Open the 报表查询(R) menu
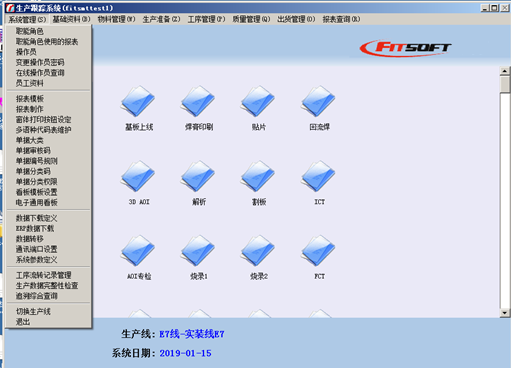Image resolution: width=511 pixels, height=368 pixels. 341,19
